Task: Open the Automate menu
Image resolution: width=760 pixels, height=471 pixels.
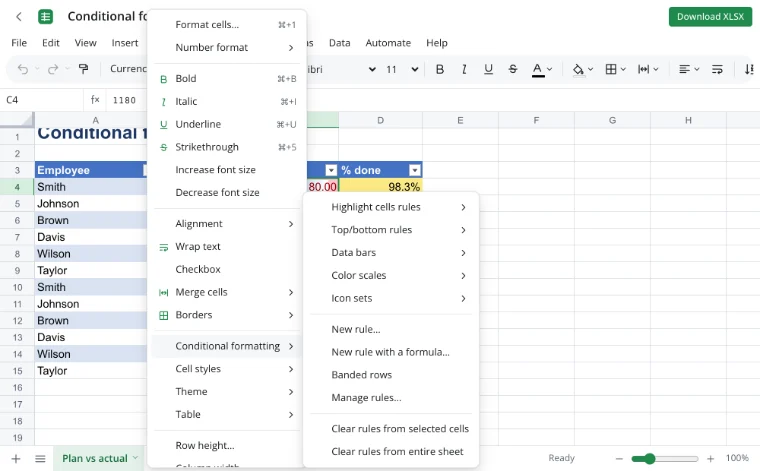Action: [388, 43]
